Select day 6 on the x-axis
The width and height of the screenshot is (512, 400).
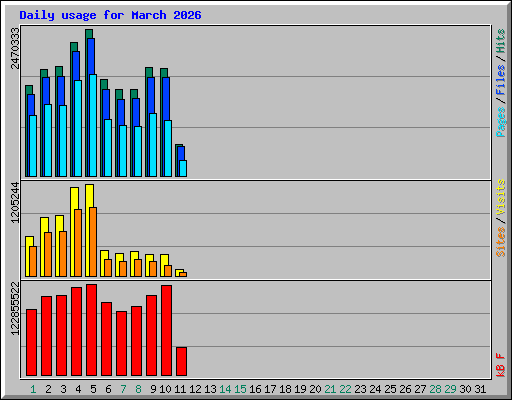coord(108,389)
